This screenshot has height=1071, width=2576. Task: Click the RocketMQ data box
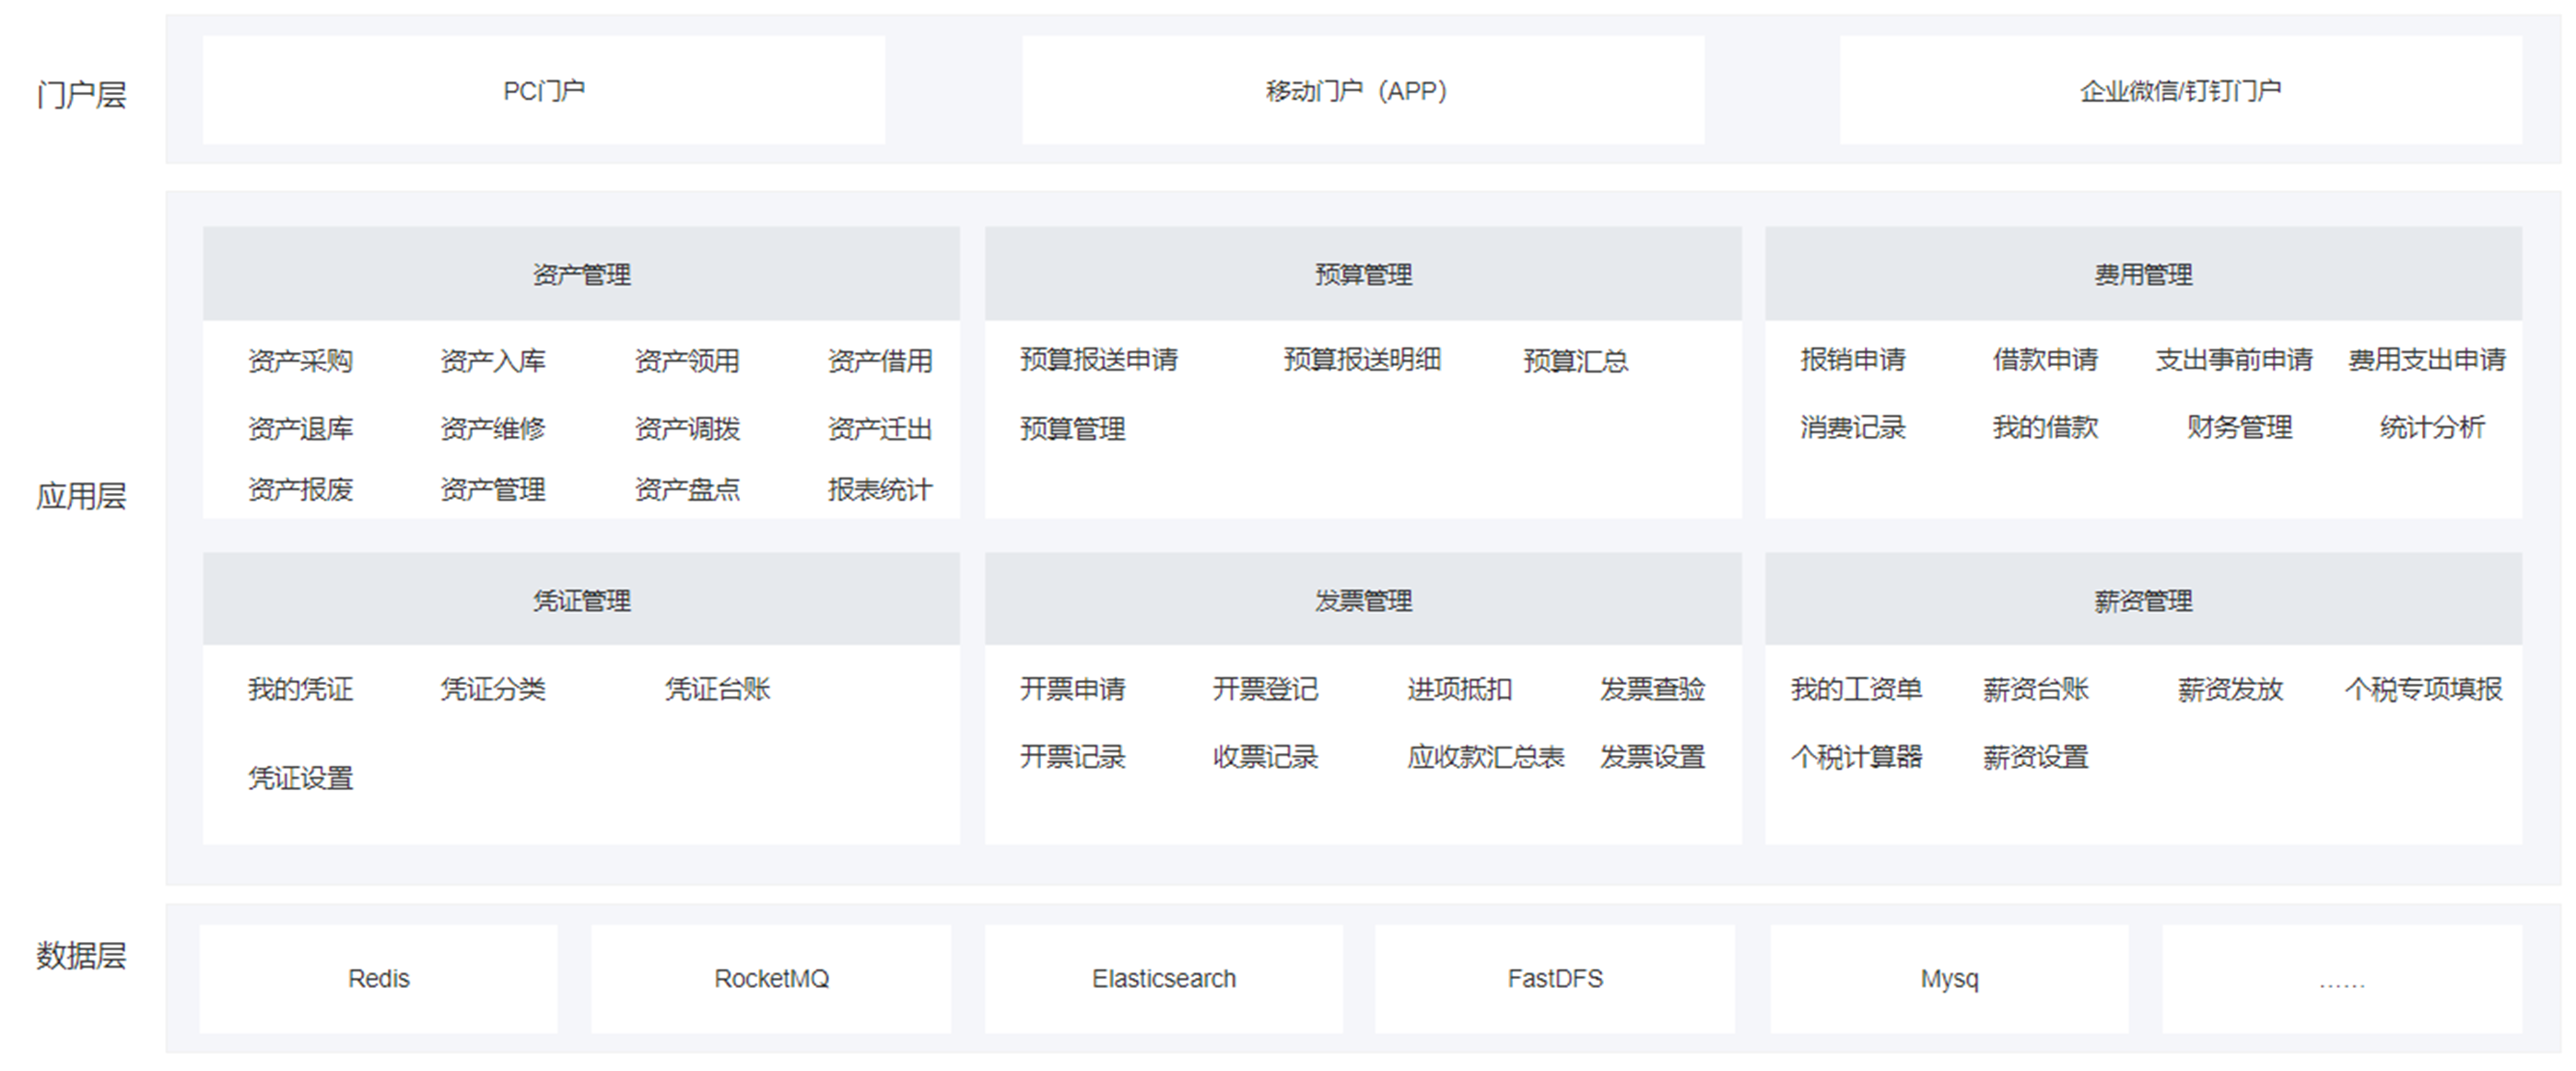click(771, 978)
